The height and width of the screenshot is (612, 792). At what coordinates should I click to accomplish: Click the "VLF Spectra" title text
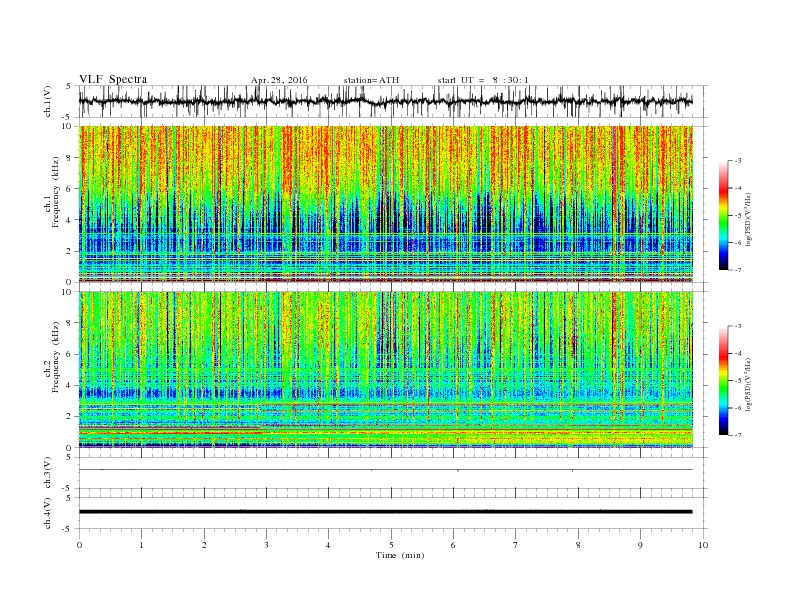113,79
